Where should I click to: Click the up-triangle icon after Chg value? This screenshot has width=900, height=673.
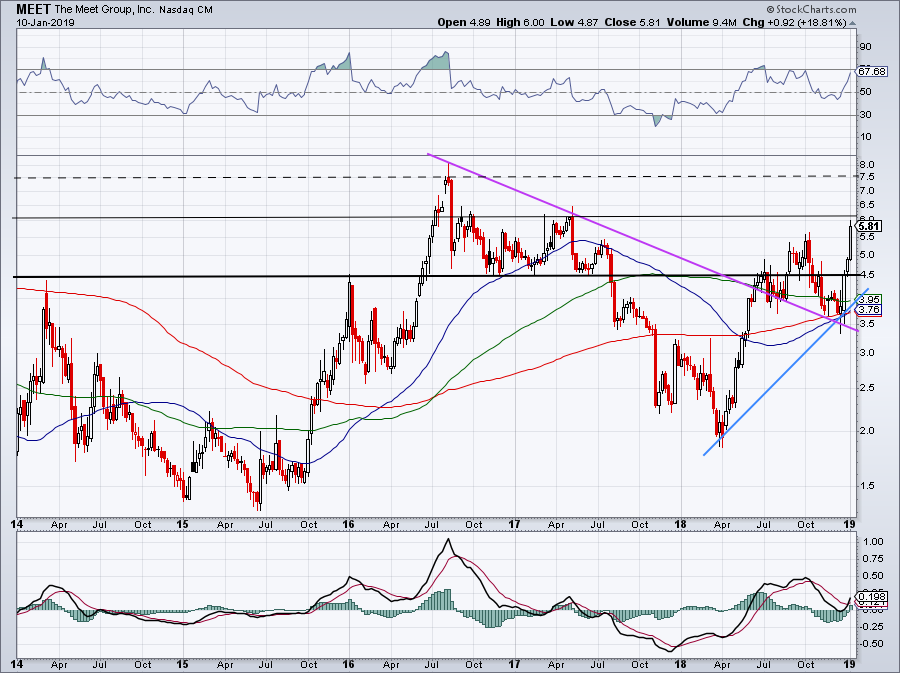point(852,23)
